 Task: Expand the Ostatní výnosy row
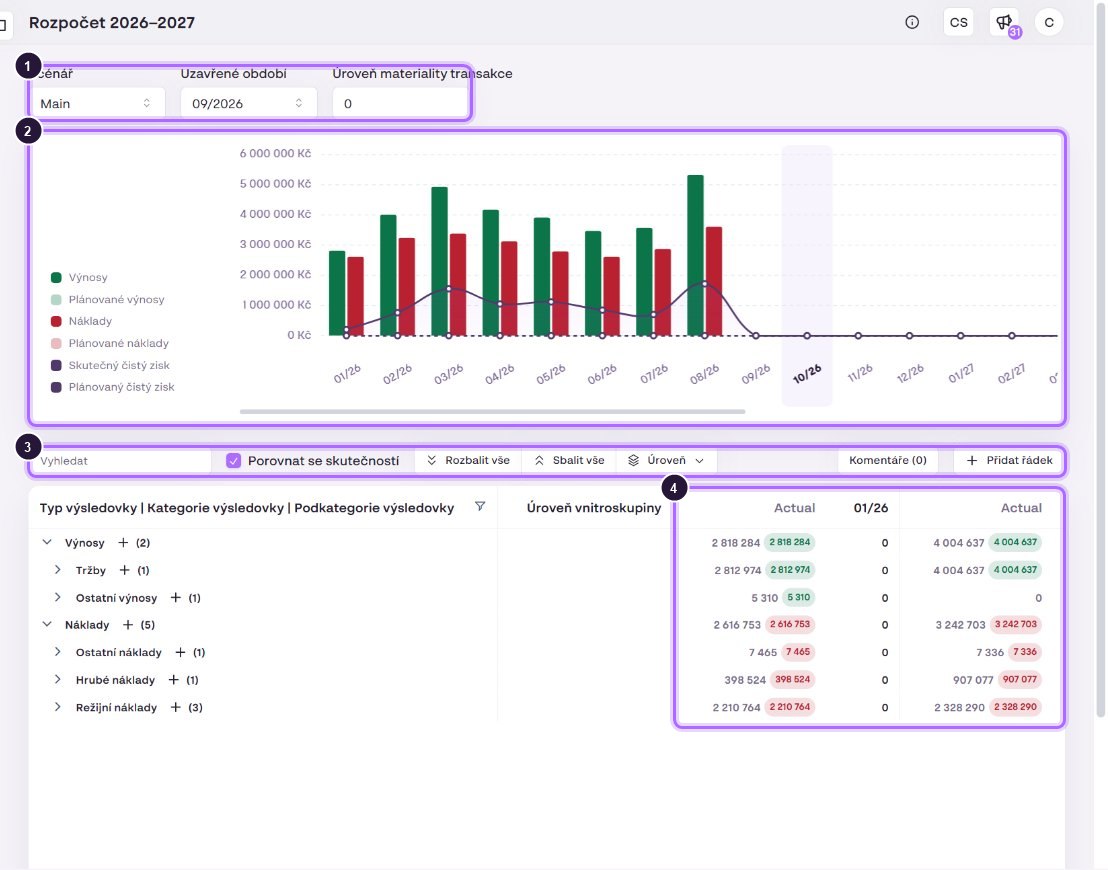click(x=58, y=598)
